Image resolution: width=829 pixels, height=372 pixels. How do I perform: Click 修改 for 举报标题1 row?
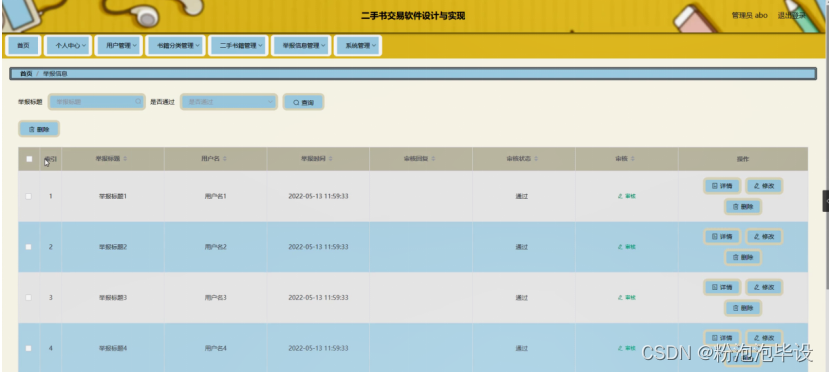[764, 186]
